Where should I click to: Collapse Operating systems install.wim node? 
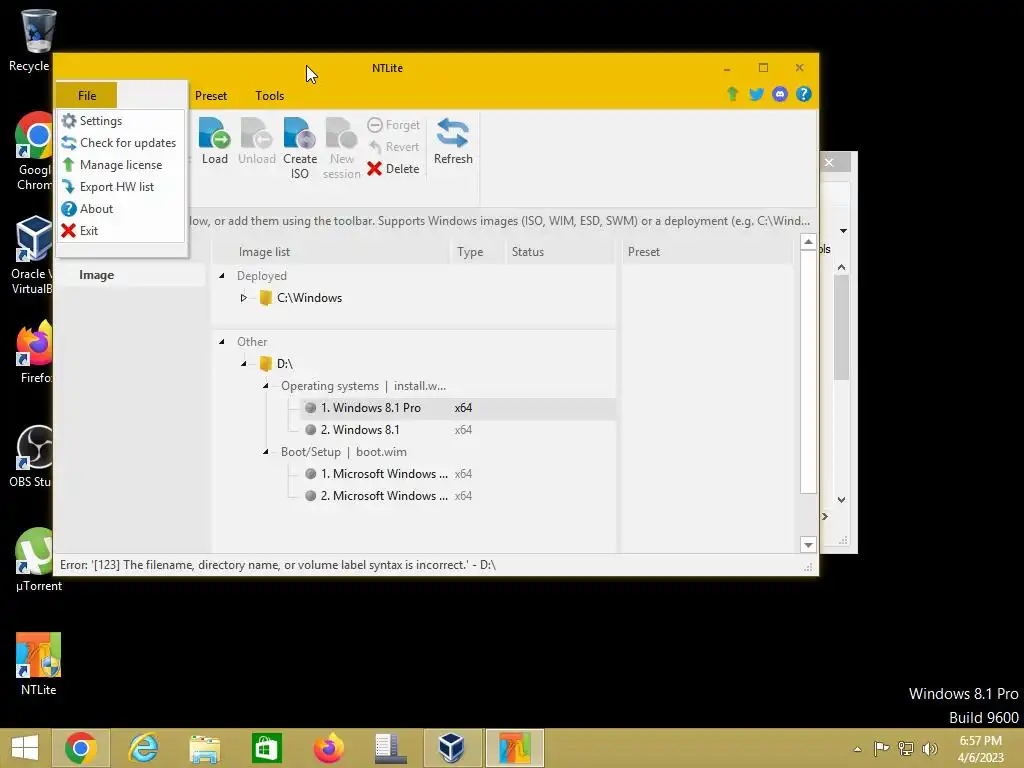pos(266,386)
